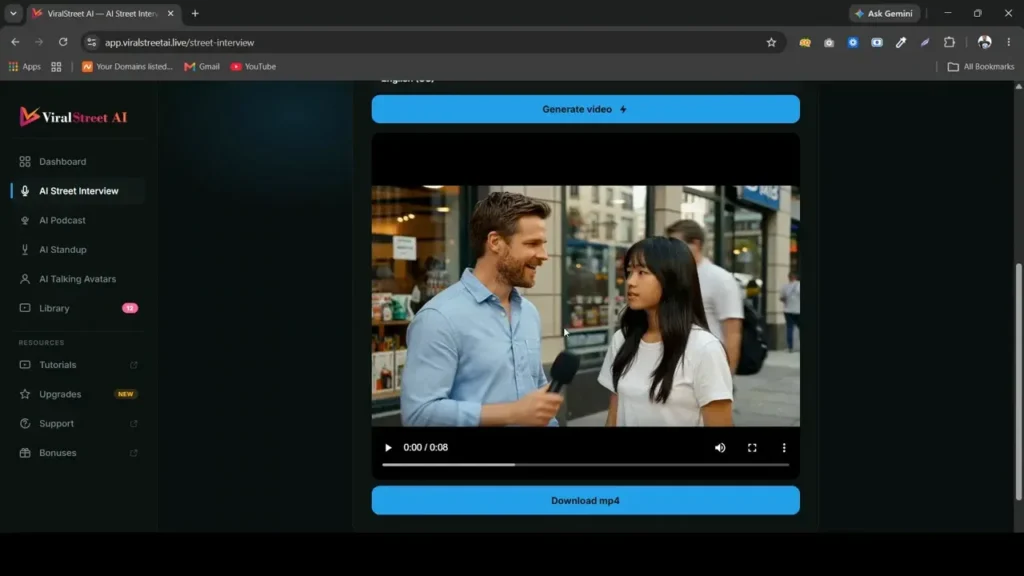The image size is (1024, 576).
Task: Expand the tab search dropdown arrow
Action: tap(13, 13)
